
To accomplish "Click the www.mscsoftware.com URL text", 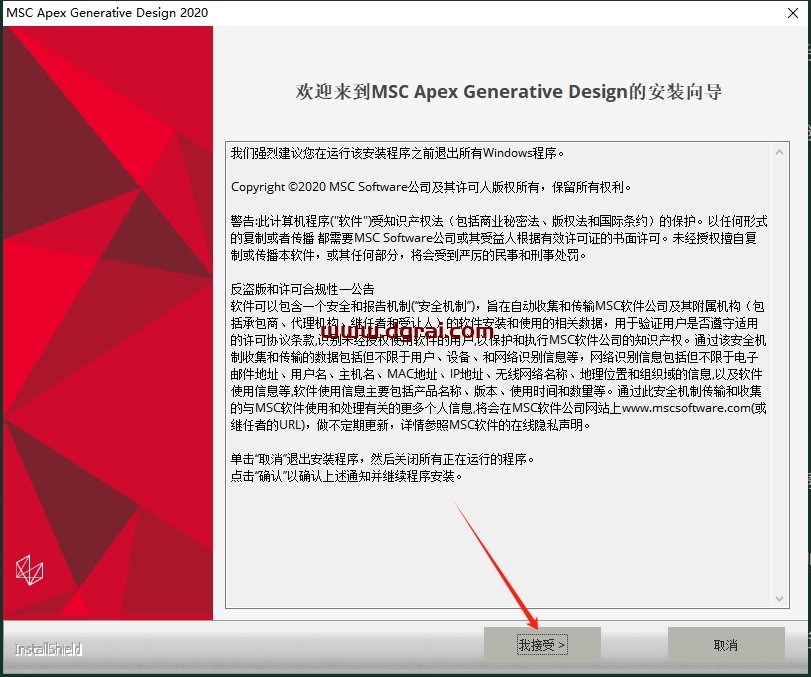I will pyautogui.click(x=686, y=408).
